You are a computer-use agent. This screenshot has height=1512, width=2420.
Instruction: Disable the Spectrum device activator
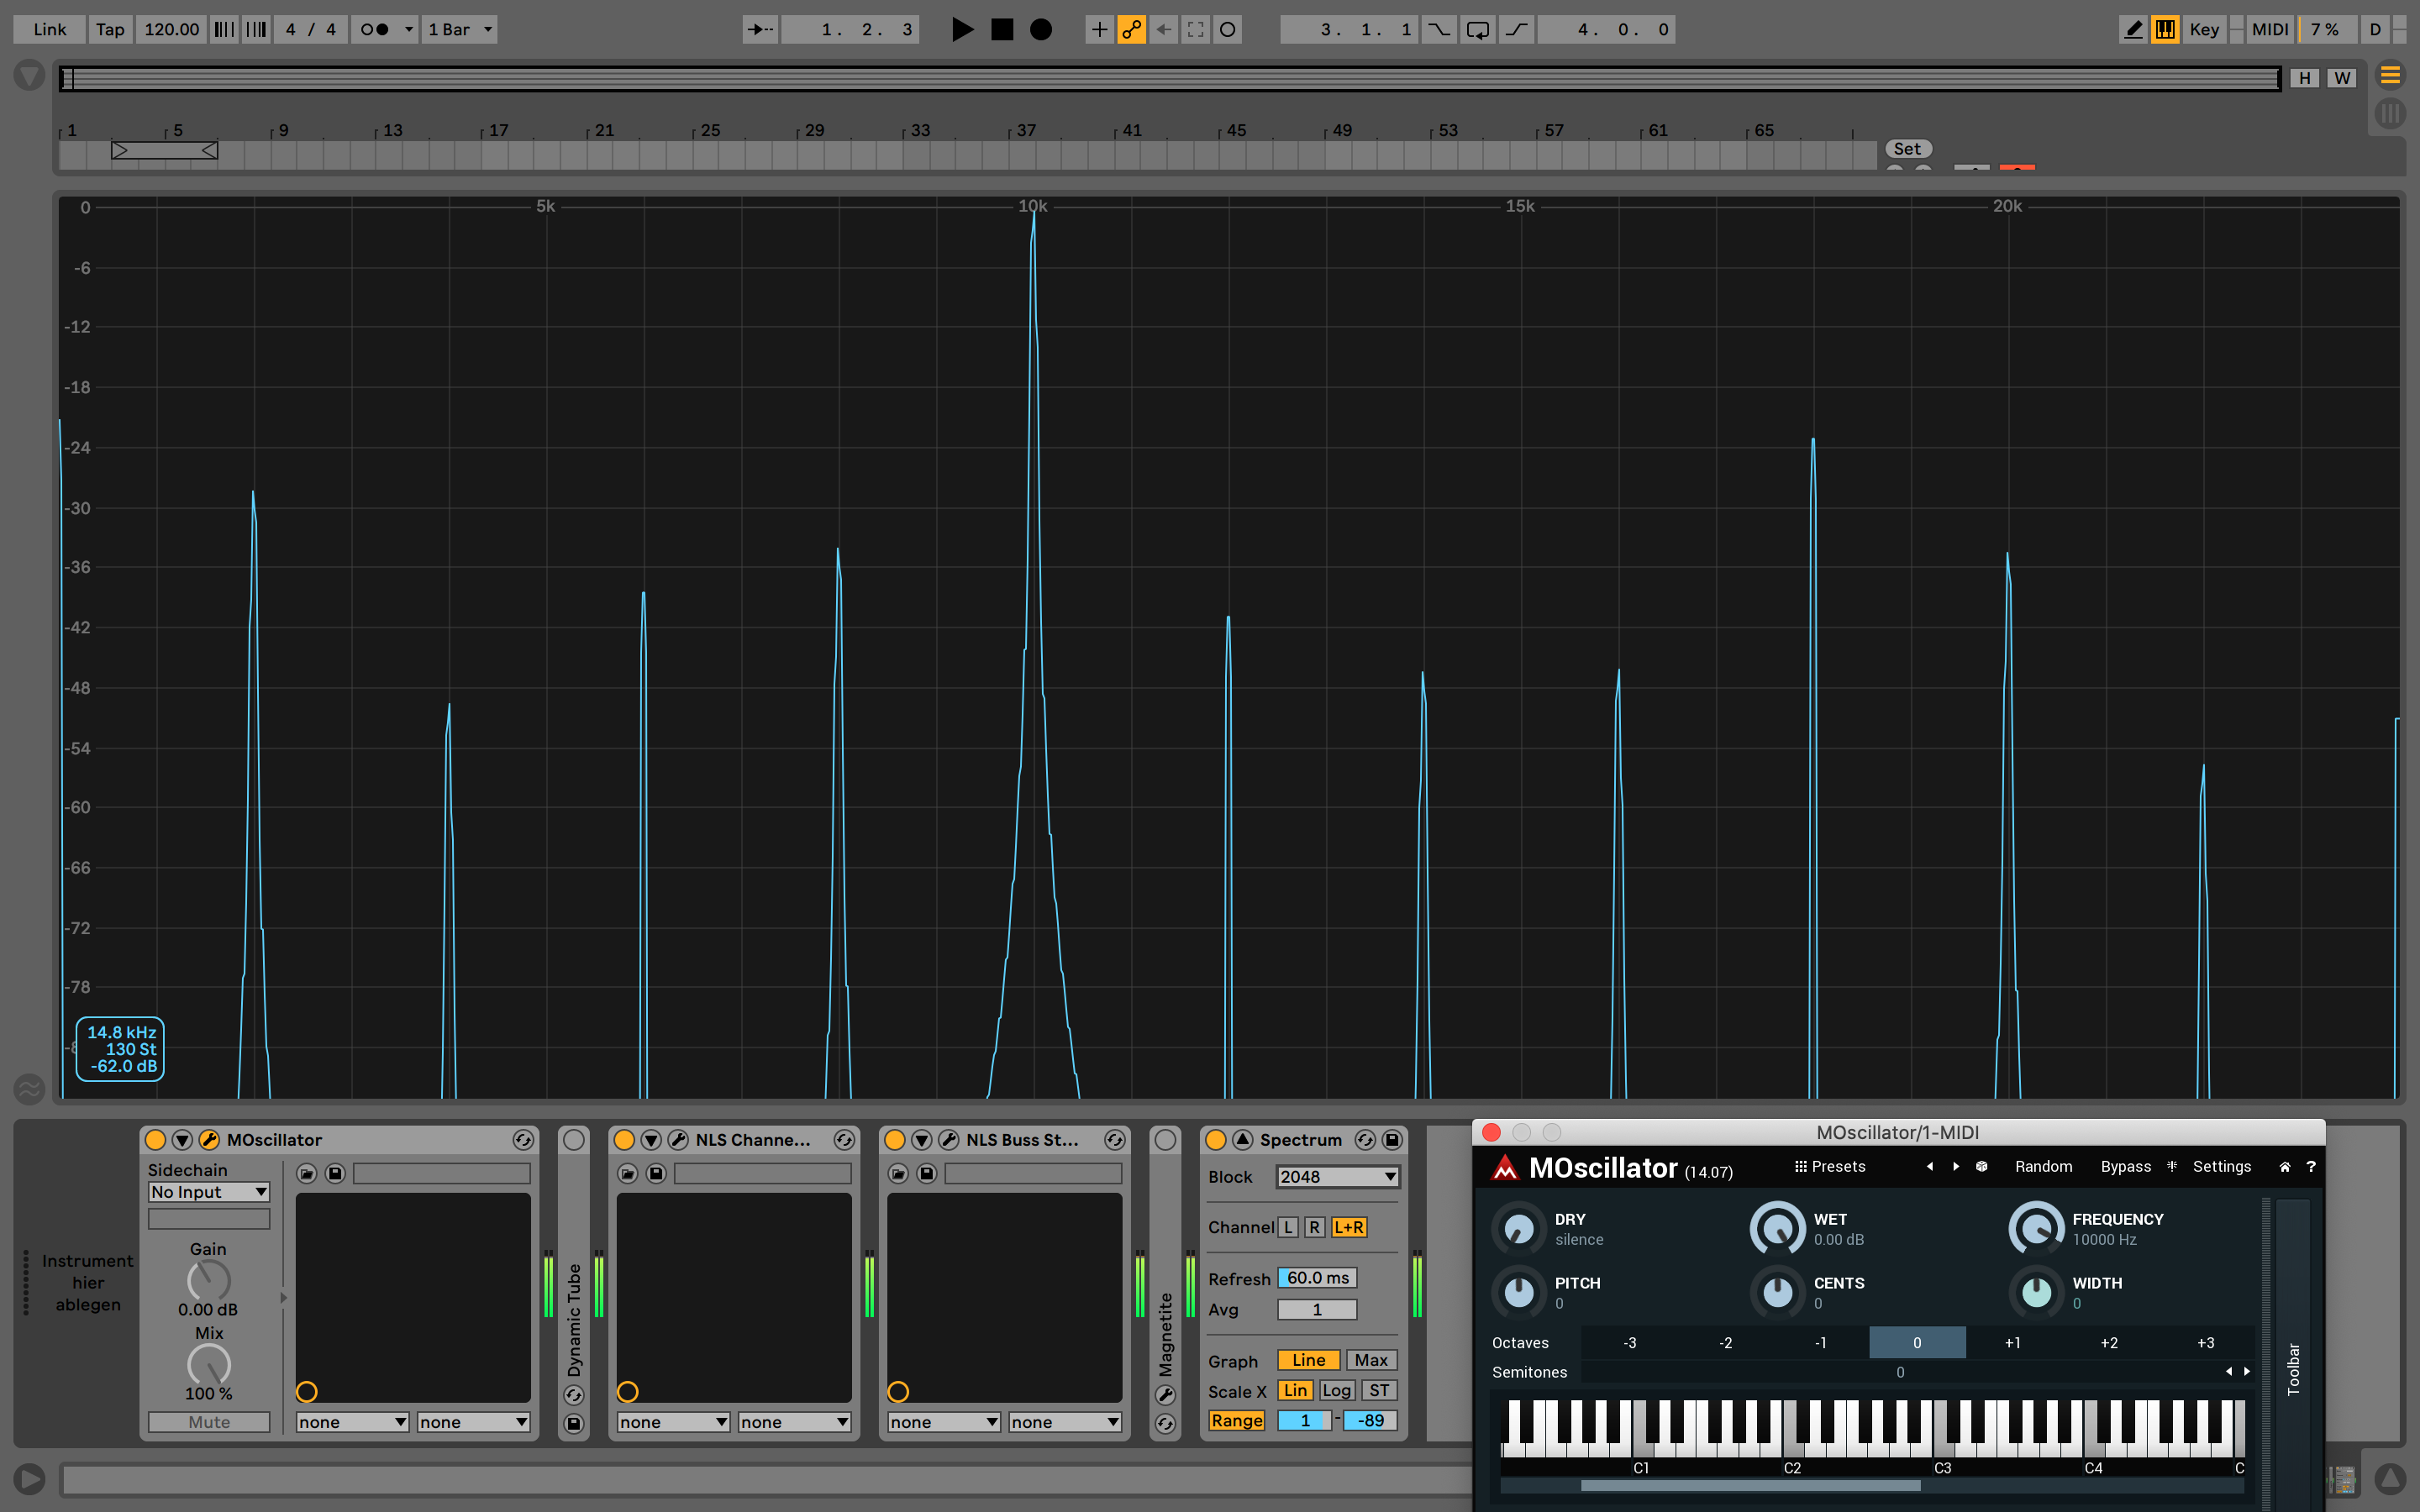[1216, 1139]
